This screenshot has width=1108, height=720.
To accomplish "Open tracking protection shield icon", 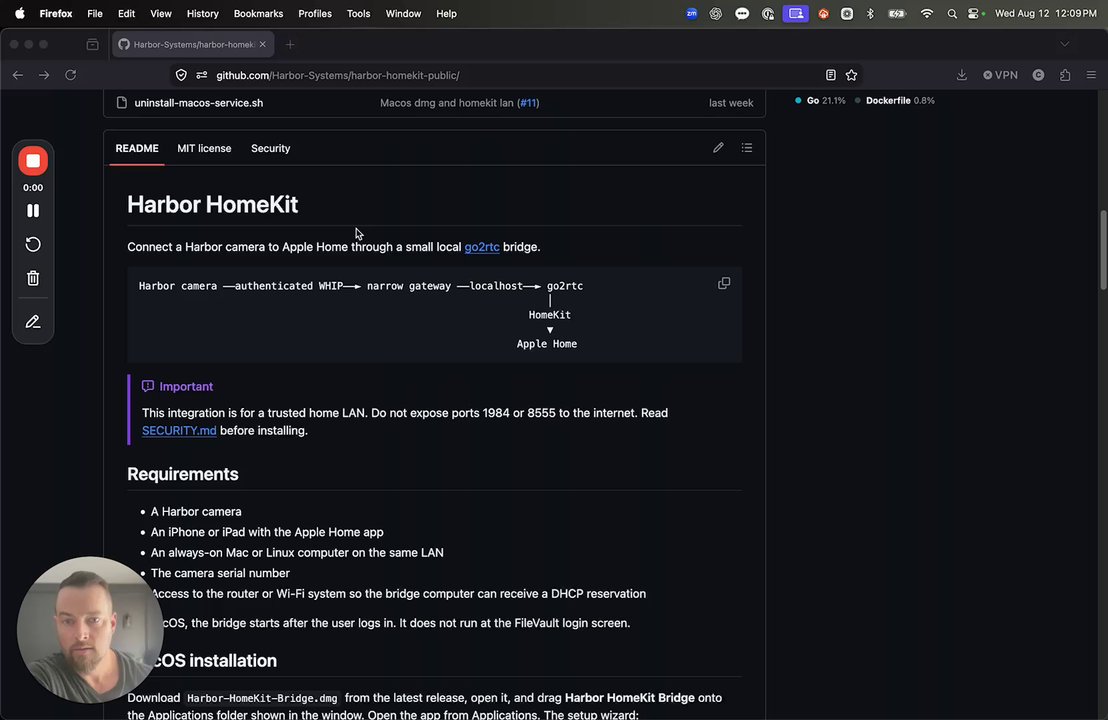I will pyautogui.click(x=181, y=75).
